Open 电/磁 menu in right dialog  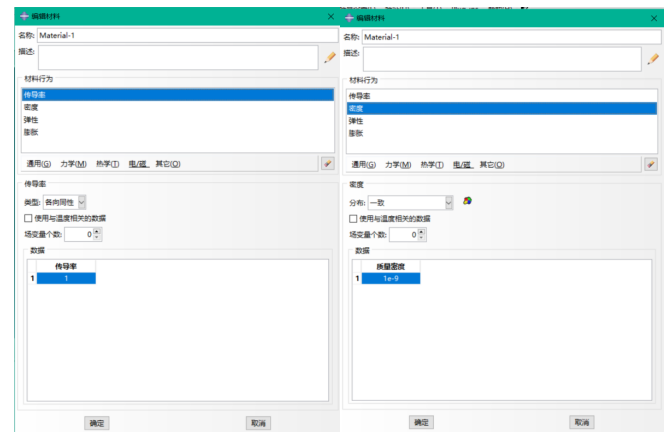tap(463, 165)
